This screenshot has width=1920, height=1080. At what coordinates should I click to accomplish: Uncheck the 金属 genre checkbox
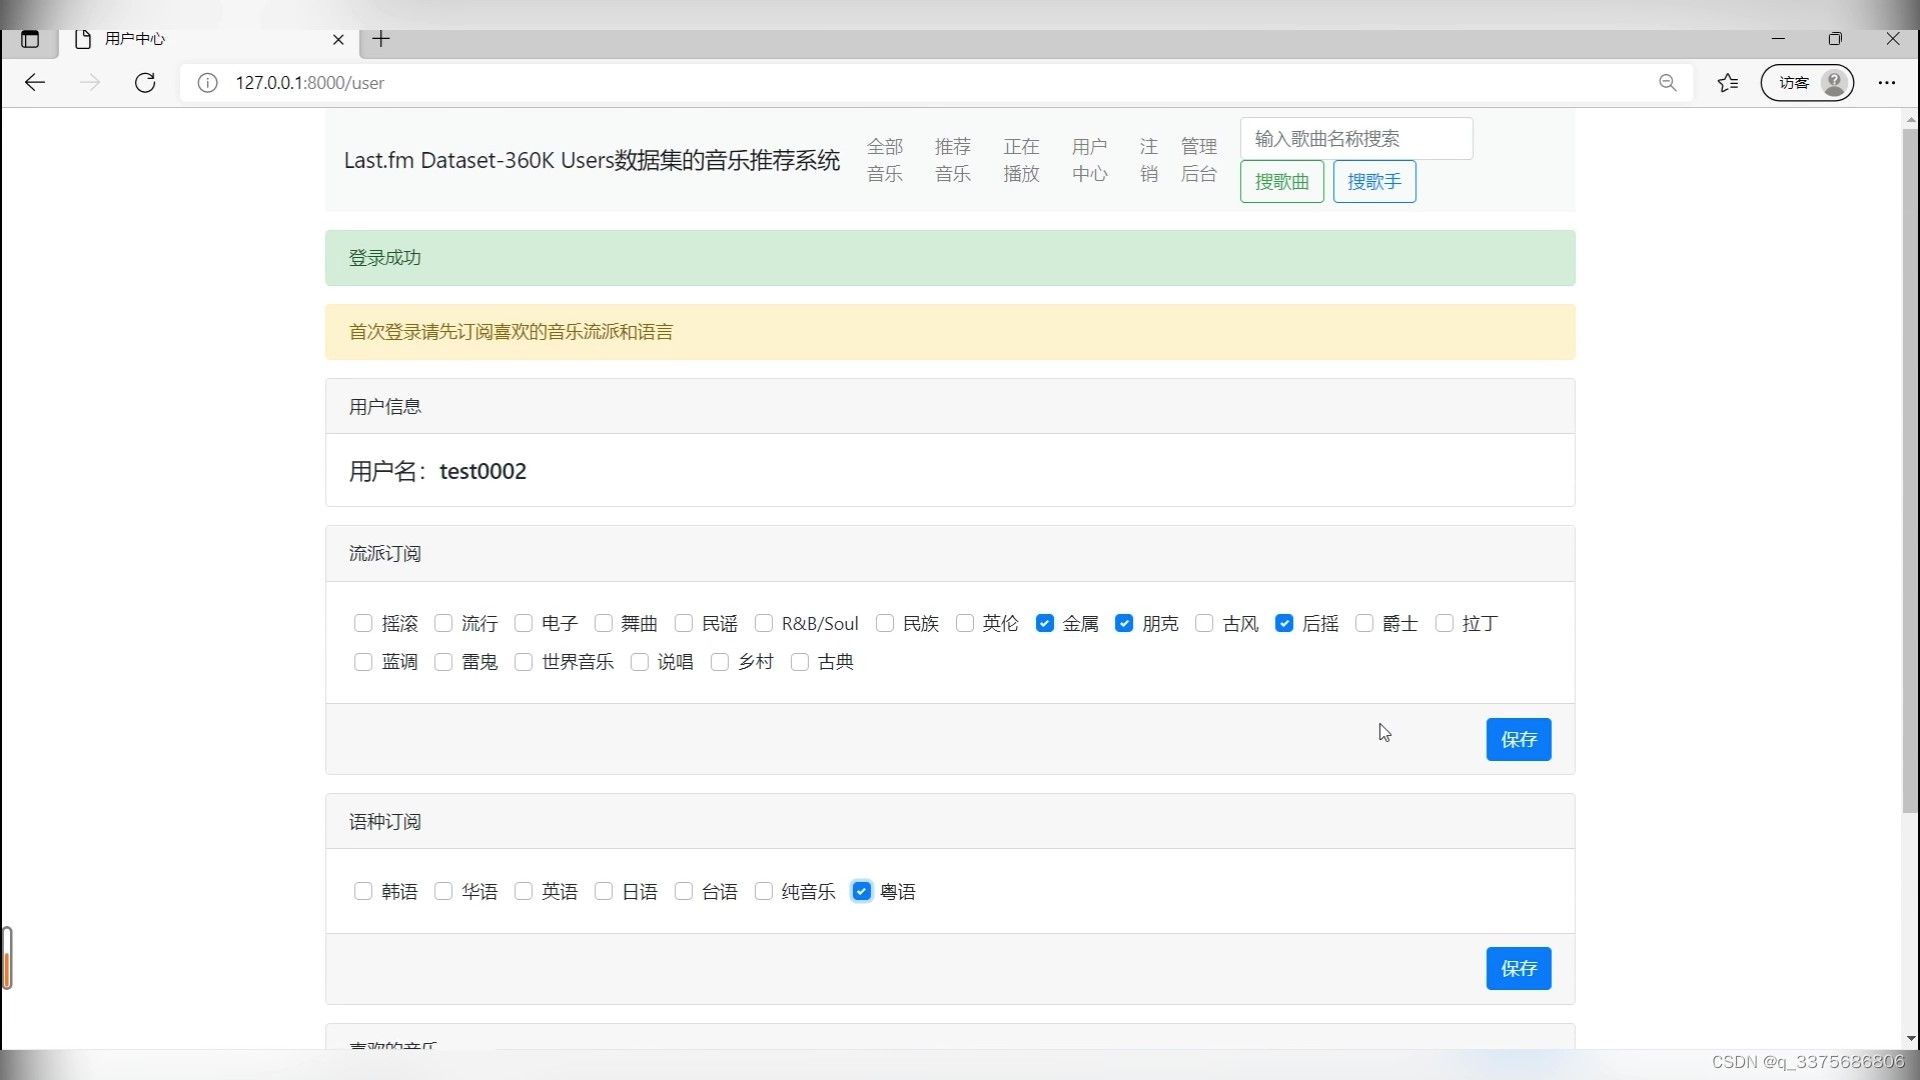coord(1044,623)
